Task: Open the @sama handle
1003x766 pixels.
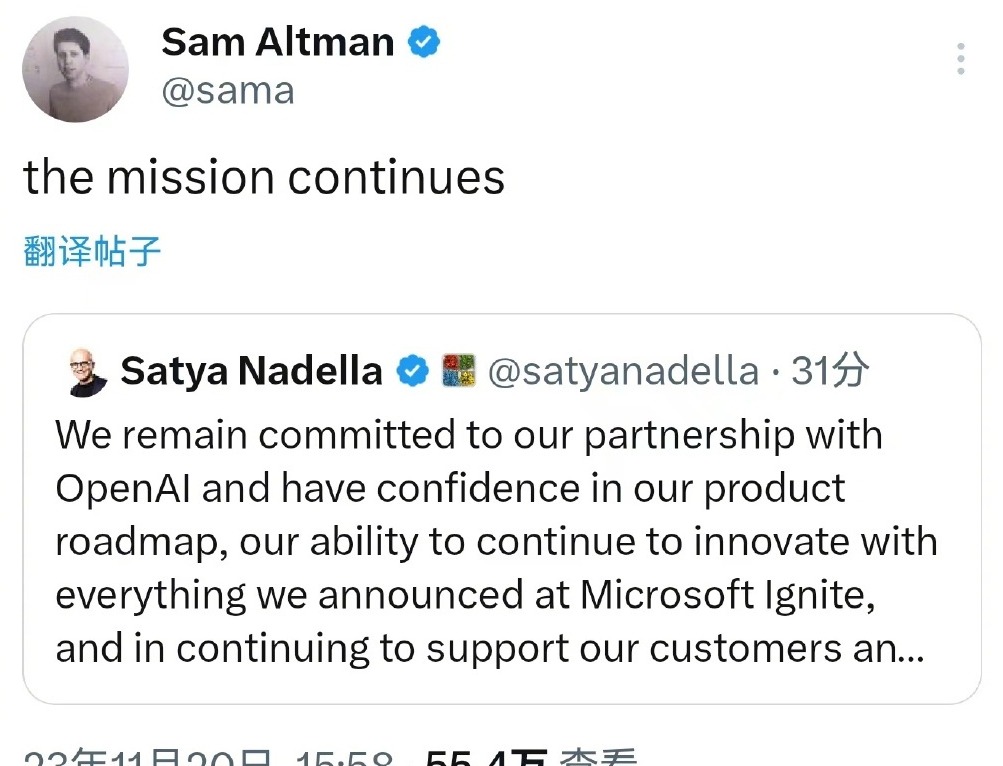Action: (228, 91)
